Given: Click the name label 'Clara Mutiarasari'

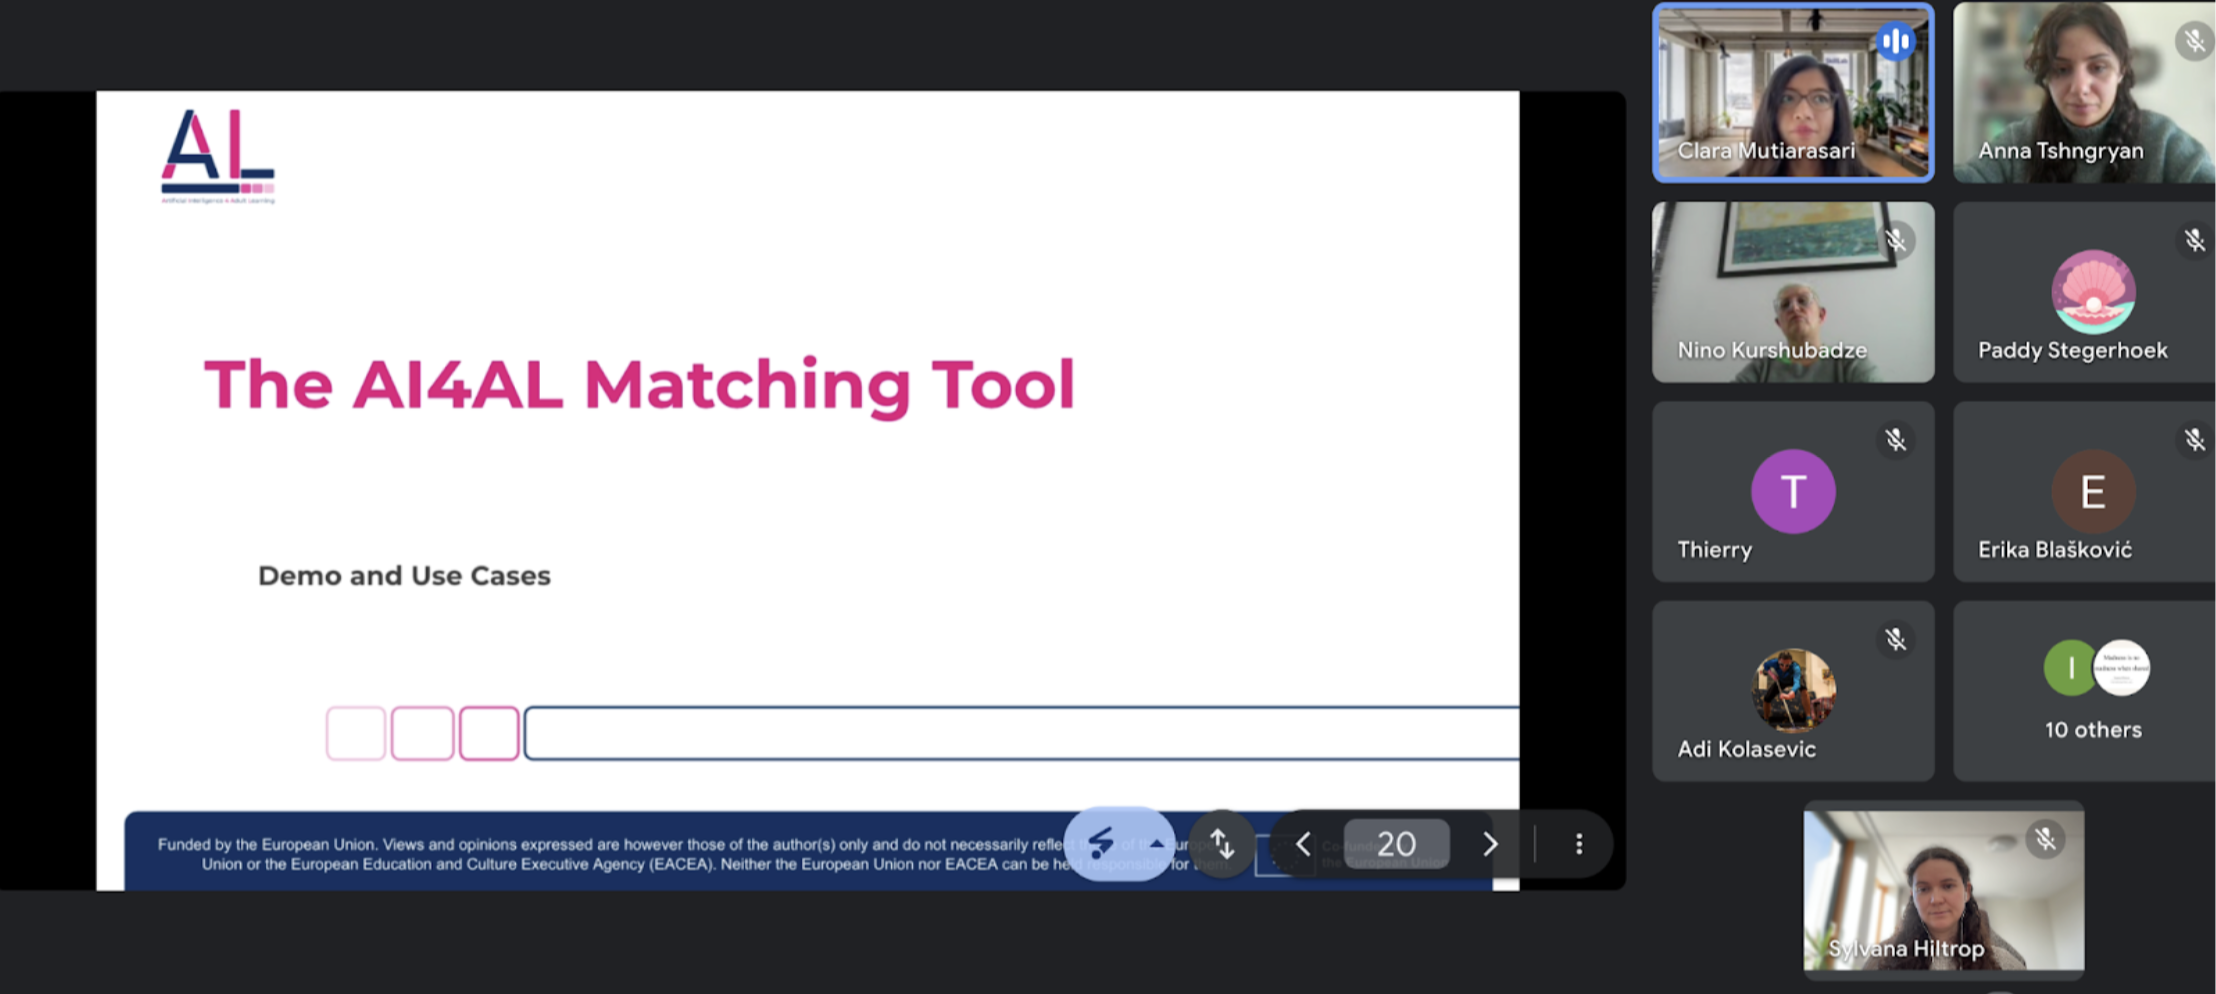Looking at the screenshot, I should (x=1766, y=151).
